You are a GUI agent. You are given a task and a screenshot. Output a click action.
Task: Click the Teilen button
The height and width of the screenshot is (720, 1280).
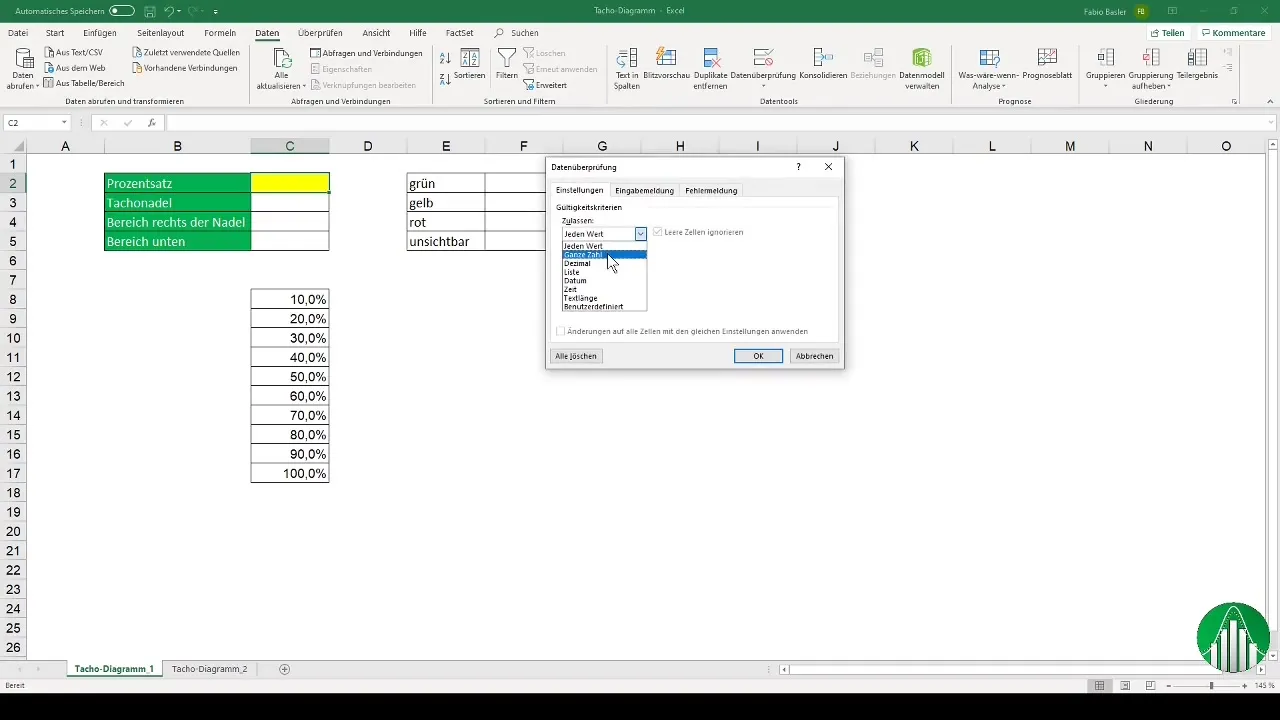(1167, 33)
